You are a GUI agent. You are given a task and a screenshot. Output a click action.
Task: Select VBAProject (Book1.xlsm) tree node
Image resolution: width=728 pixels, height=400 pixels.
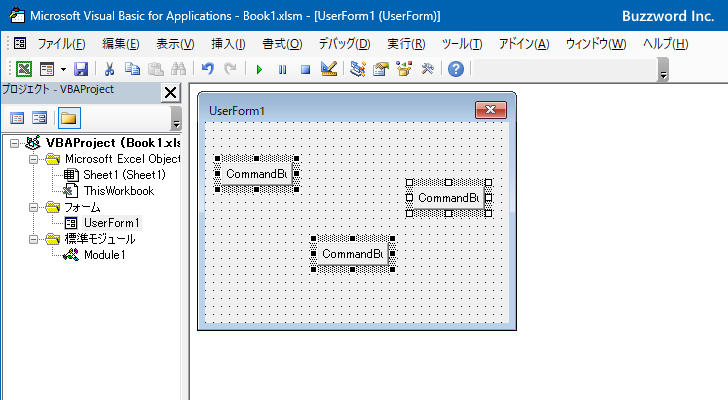coord(113,143)
